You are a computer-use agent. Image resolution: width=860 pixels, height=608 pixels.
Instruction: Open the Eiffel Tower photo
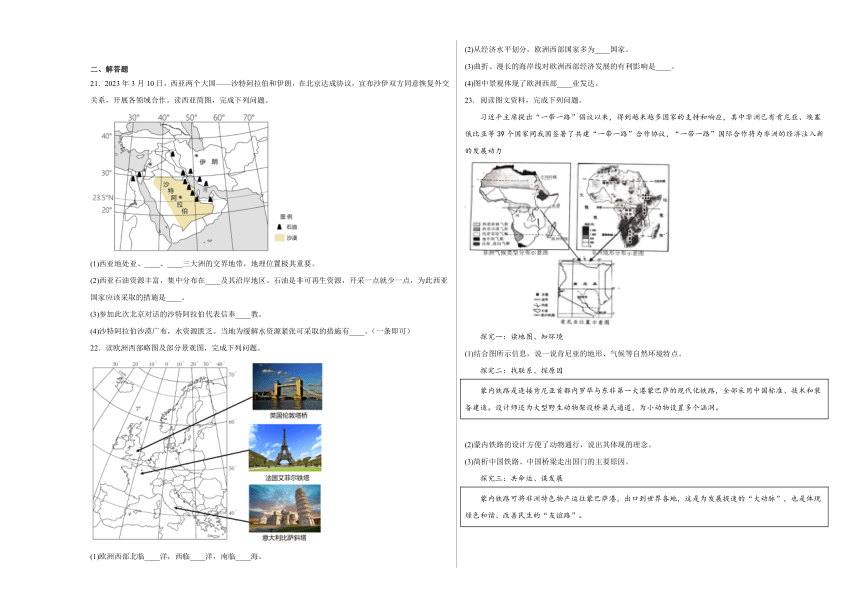click(285, 448)
